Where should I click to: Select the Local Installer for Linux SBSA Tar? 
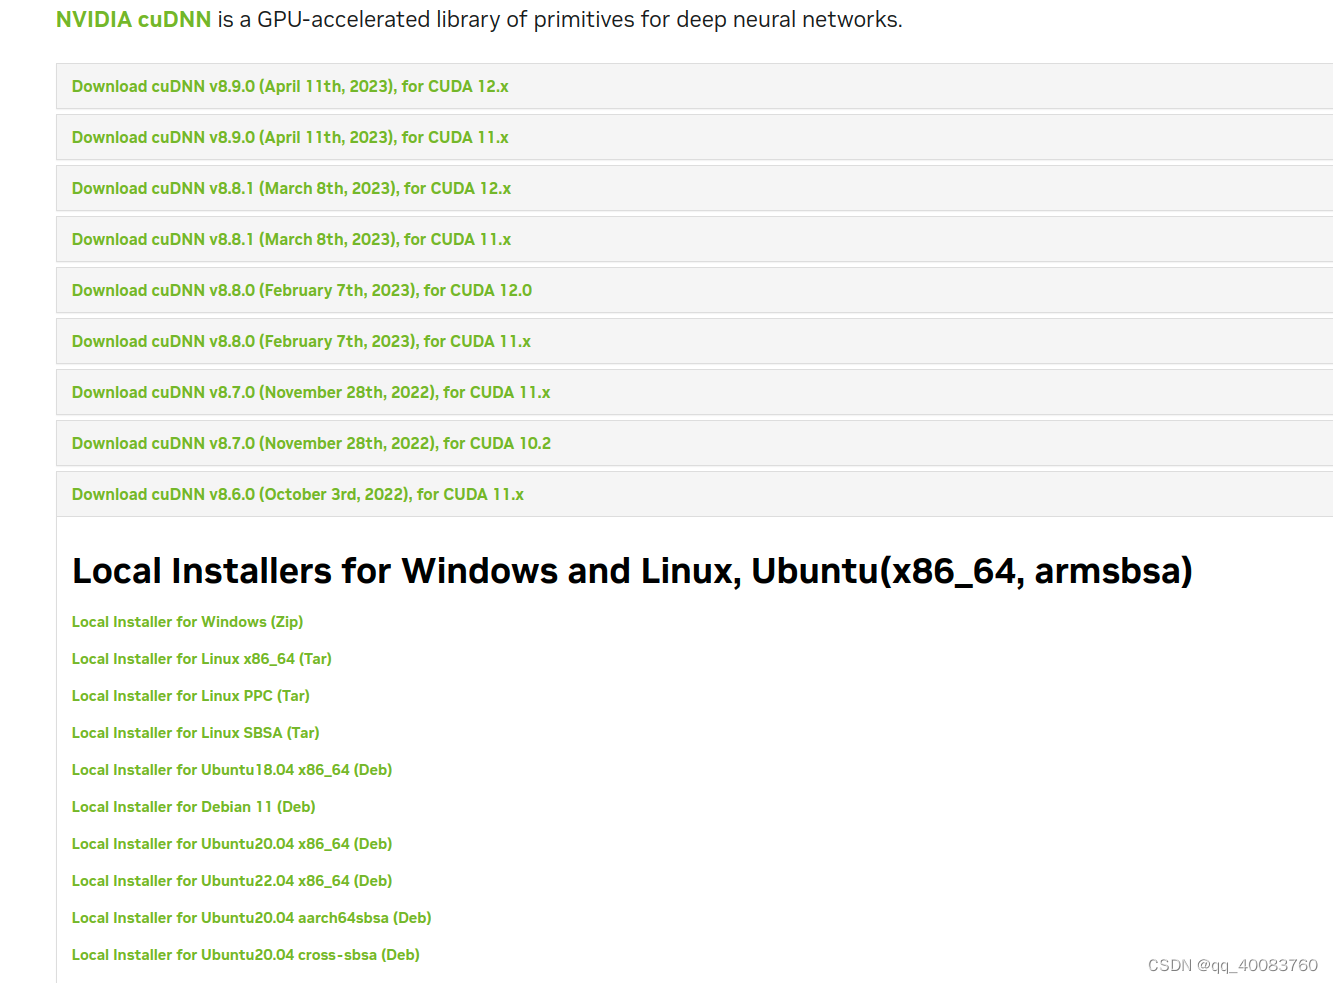pyautogui.click(x=195, y=732)
